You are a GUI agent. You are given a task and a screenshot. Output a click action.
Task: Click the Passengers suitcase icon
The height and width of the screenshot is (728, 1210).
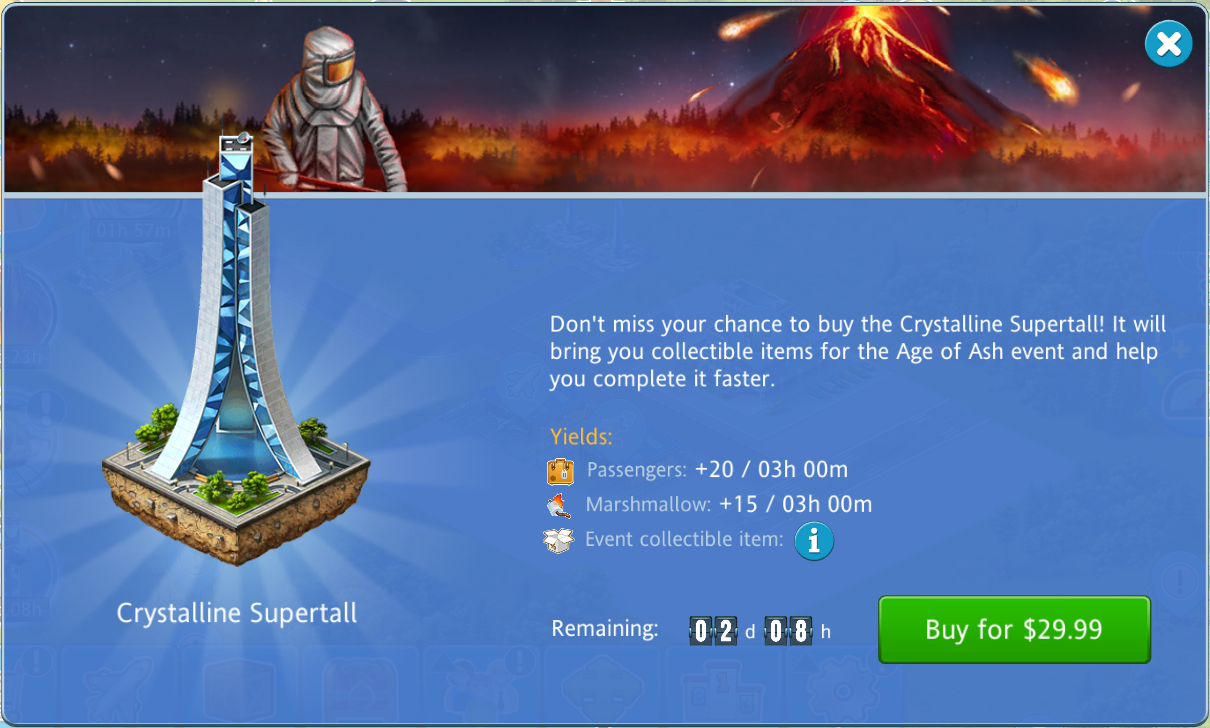pyautogui.click(x=560, y=470)
